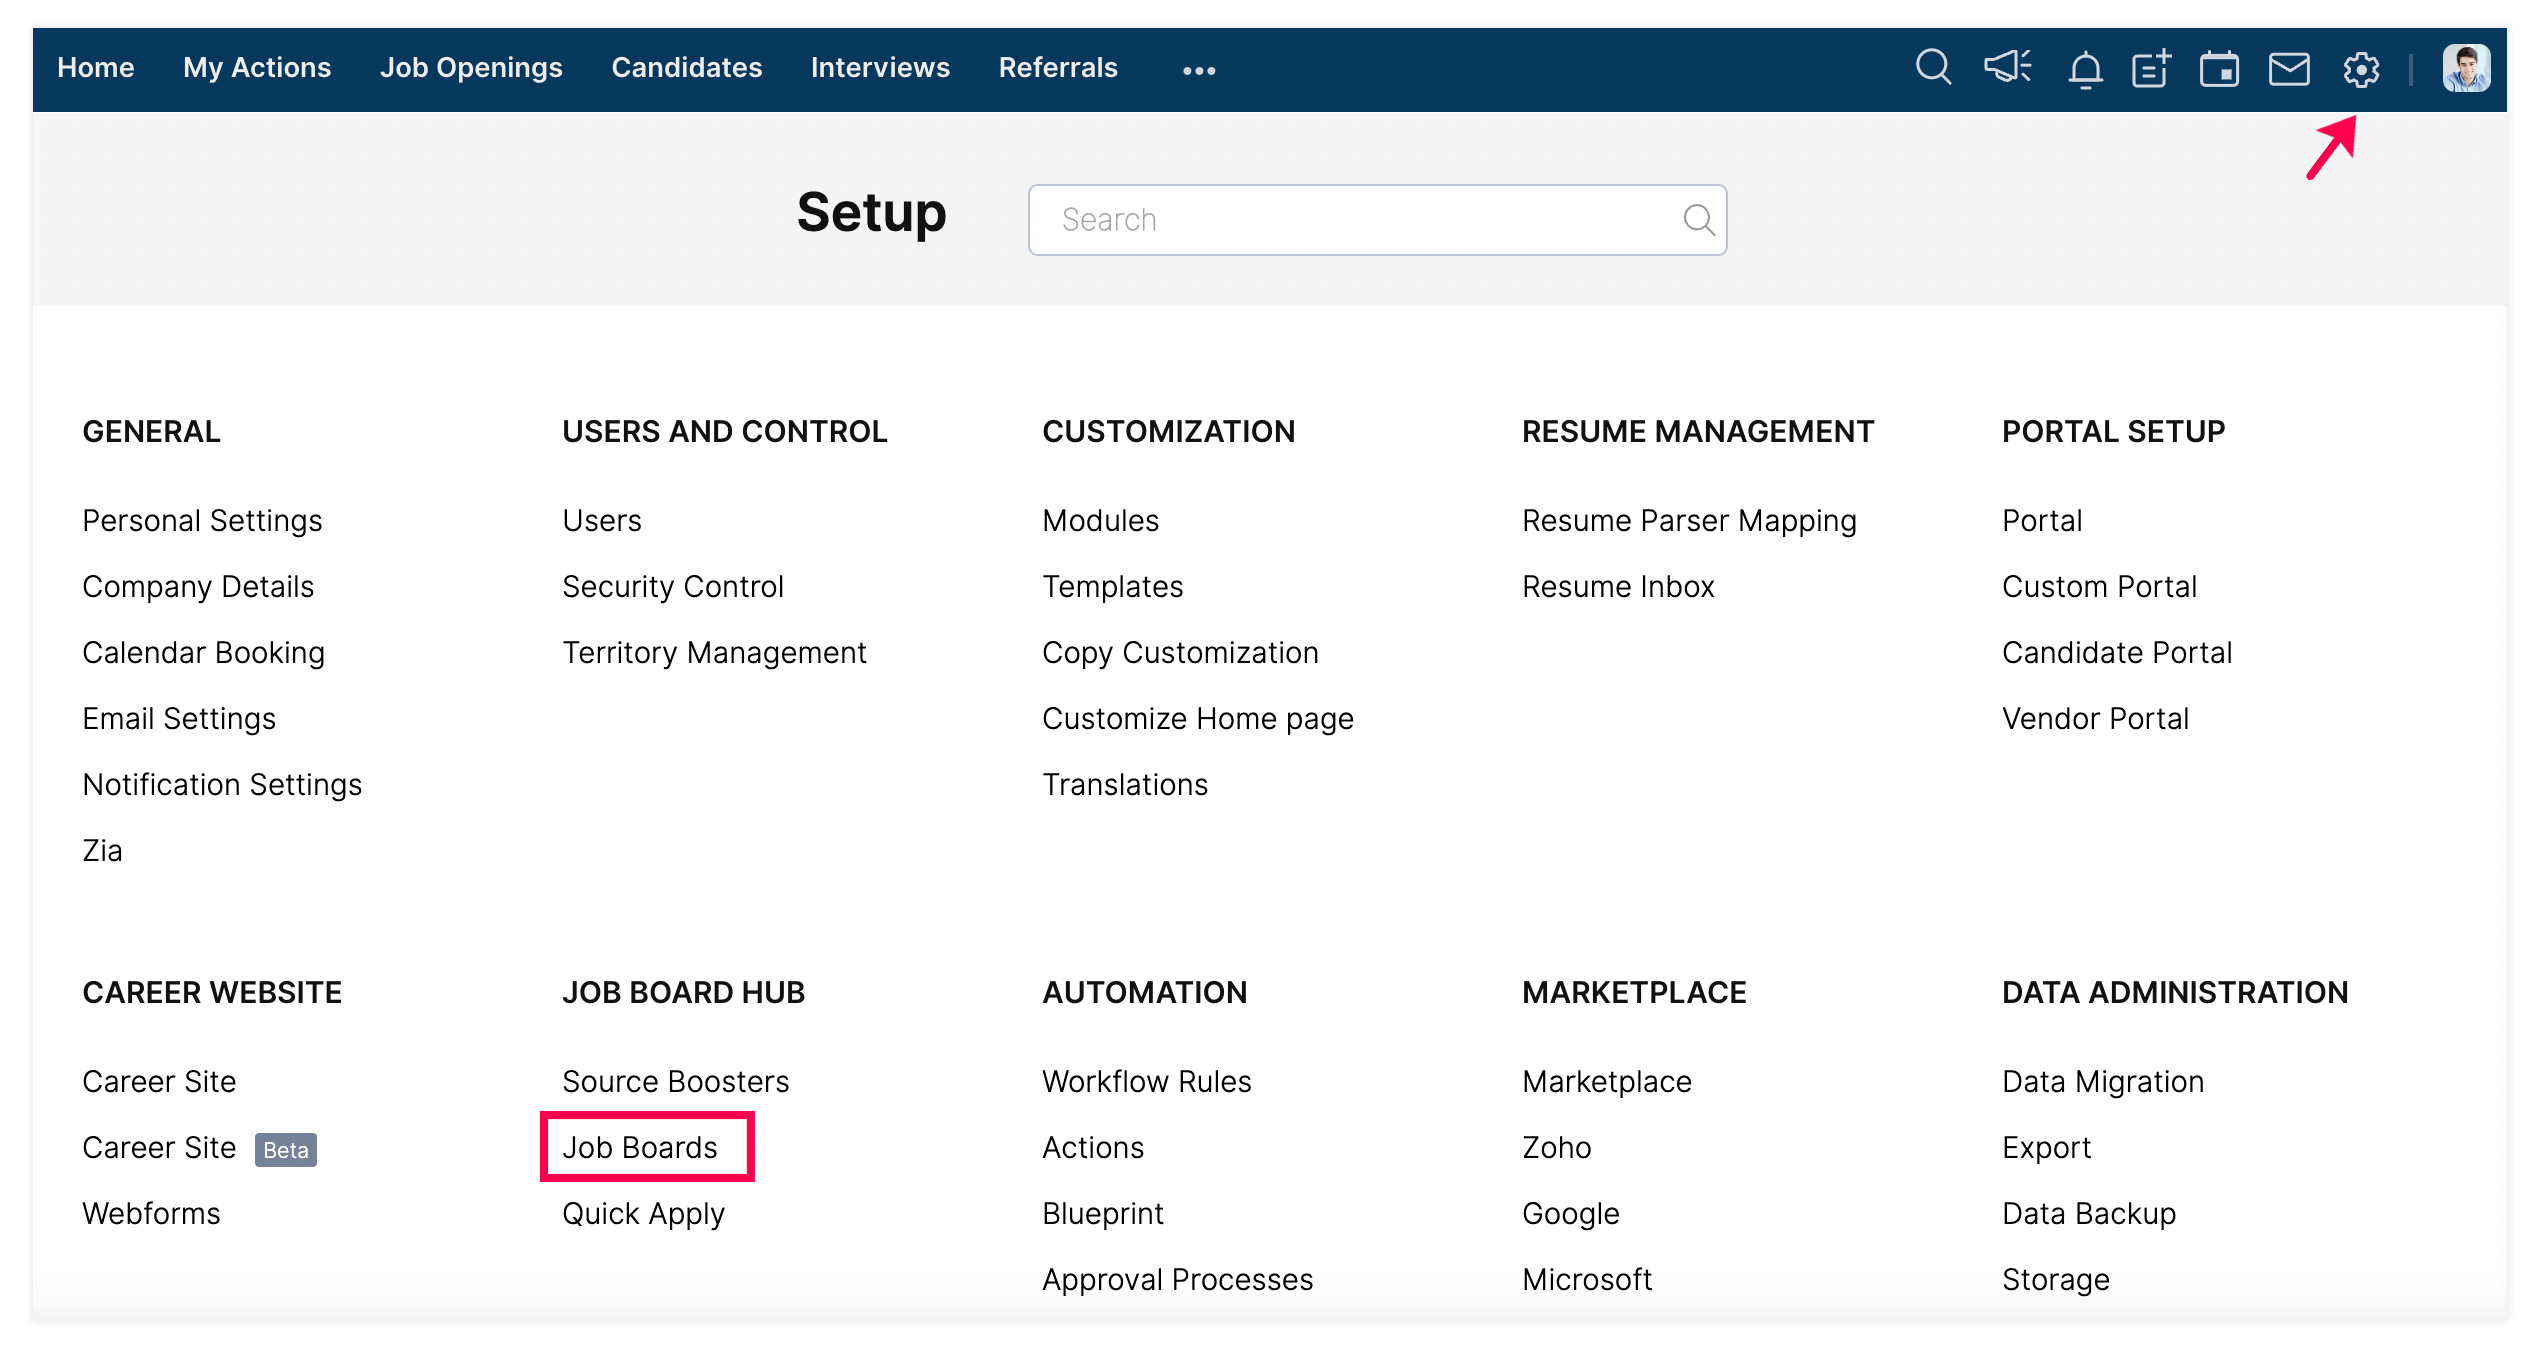Open Personal Settings under General
2540x1348 pixels.
coord(202,520)
